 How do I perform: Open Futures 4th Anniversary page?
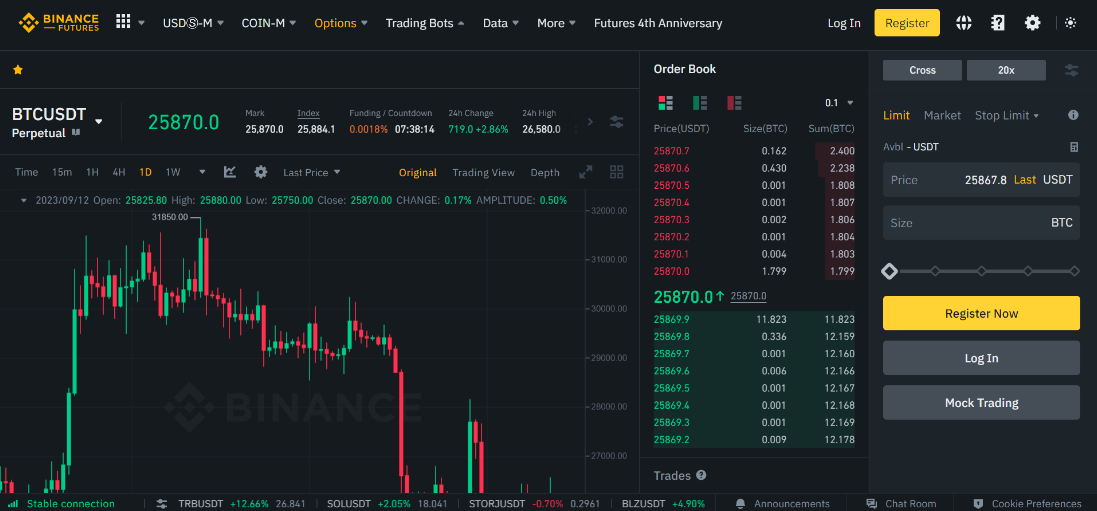[658, 23]
